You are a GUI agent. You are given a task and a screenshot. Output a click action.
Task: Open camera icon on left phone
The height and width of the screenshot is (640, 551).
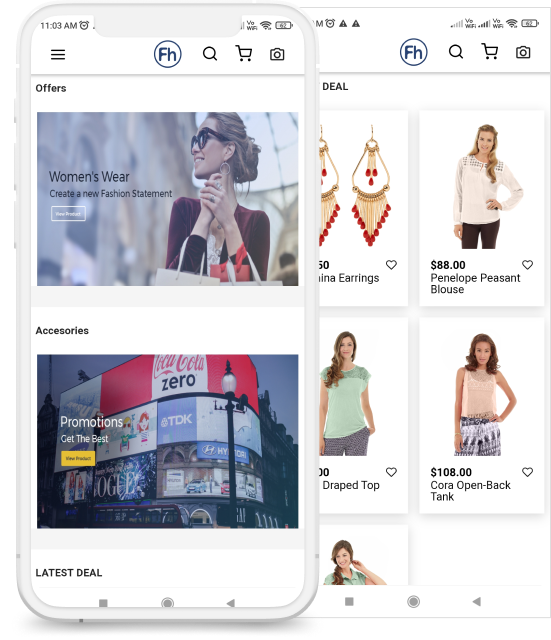[x=277, y=54]
